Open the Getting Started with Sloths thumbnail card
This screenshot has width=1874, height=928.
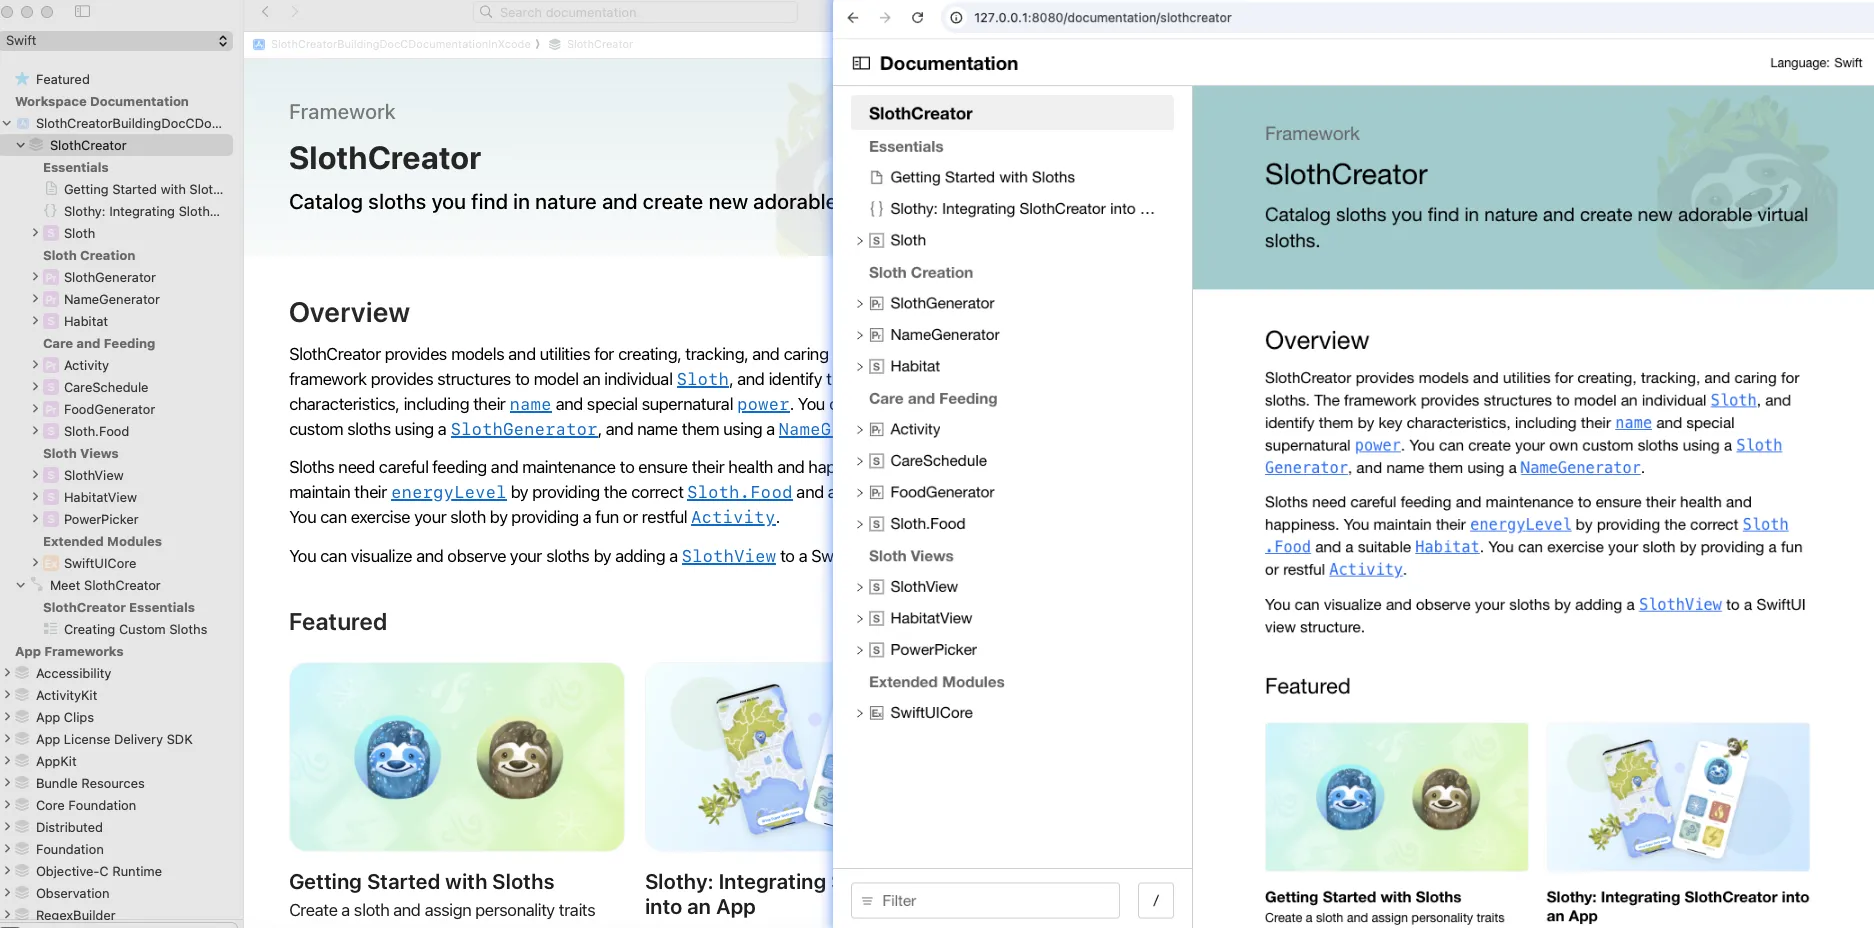pyautogui.click(x=1395, y=796)
